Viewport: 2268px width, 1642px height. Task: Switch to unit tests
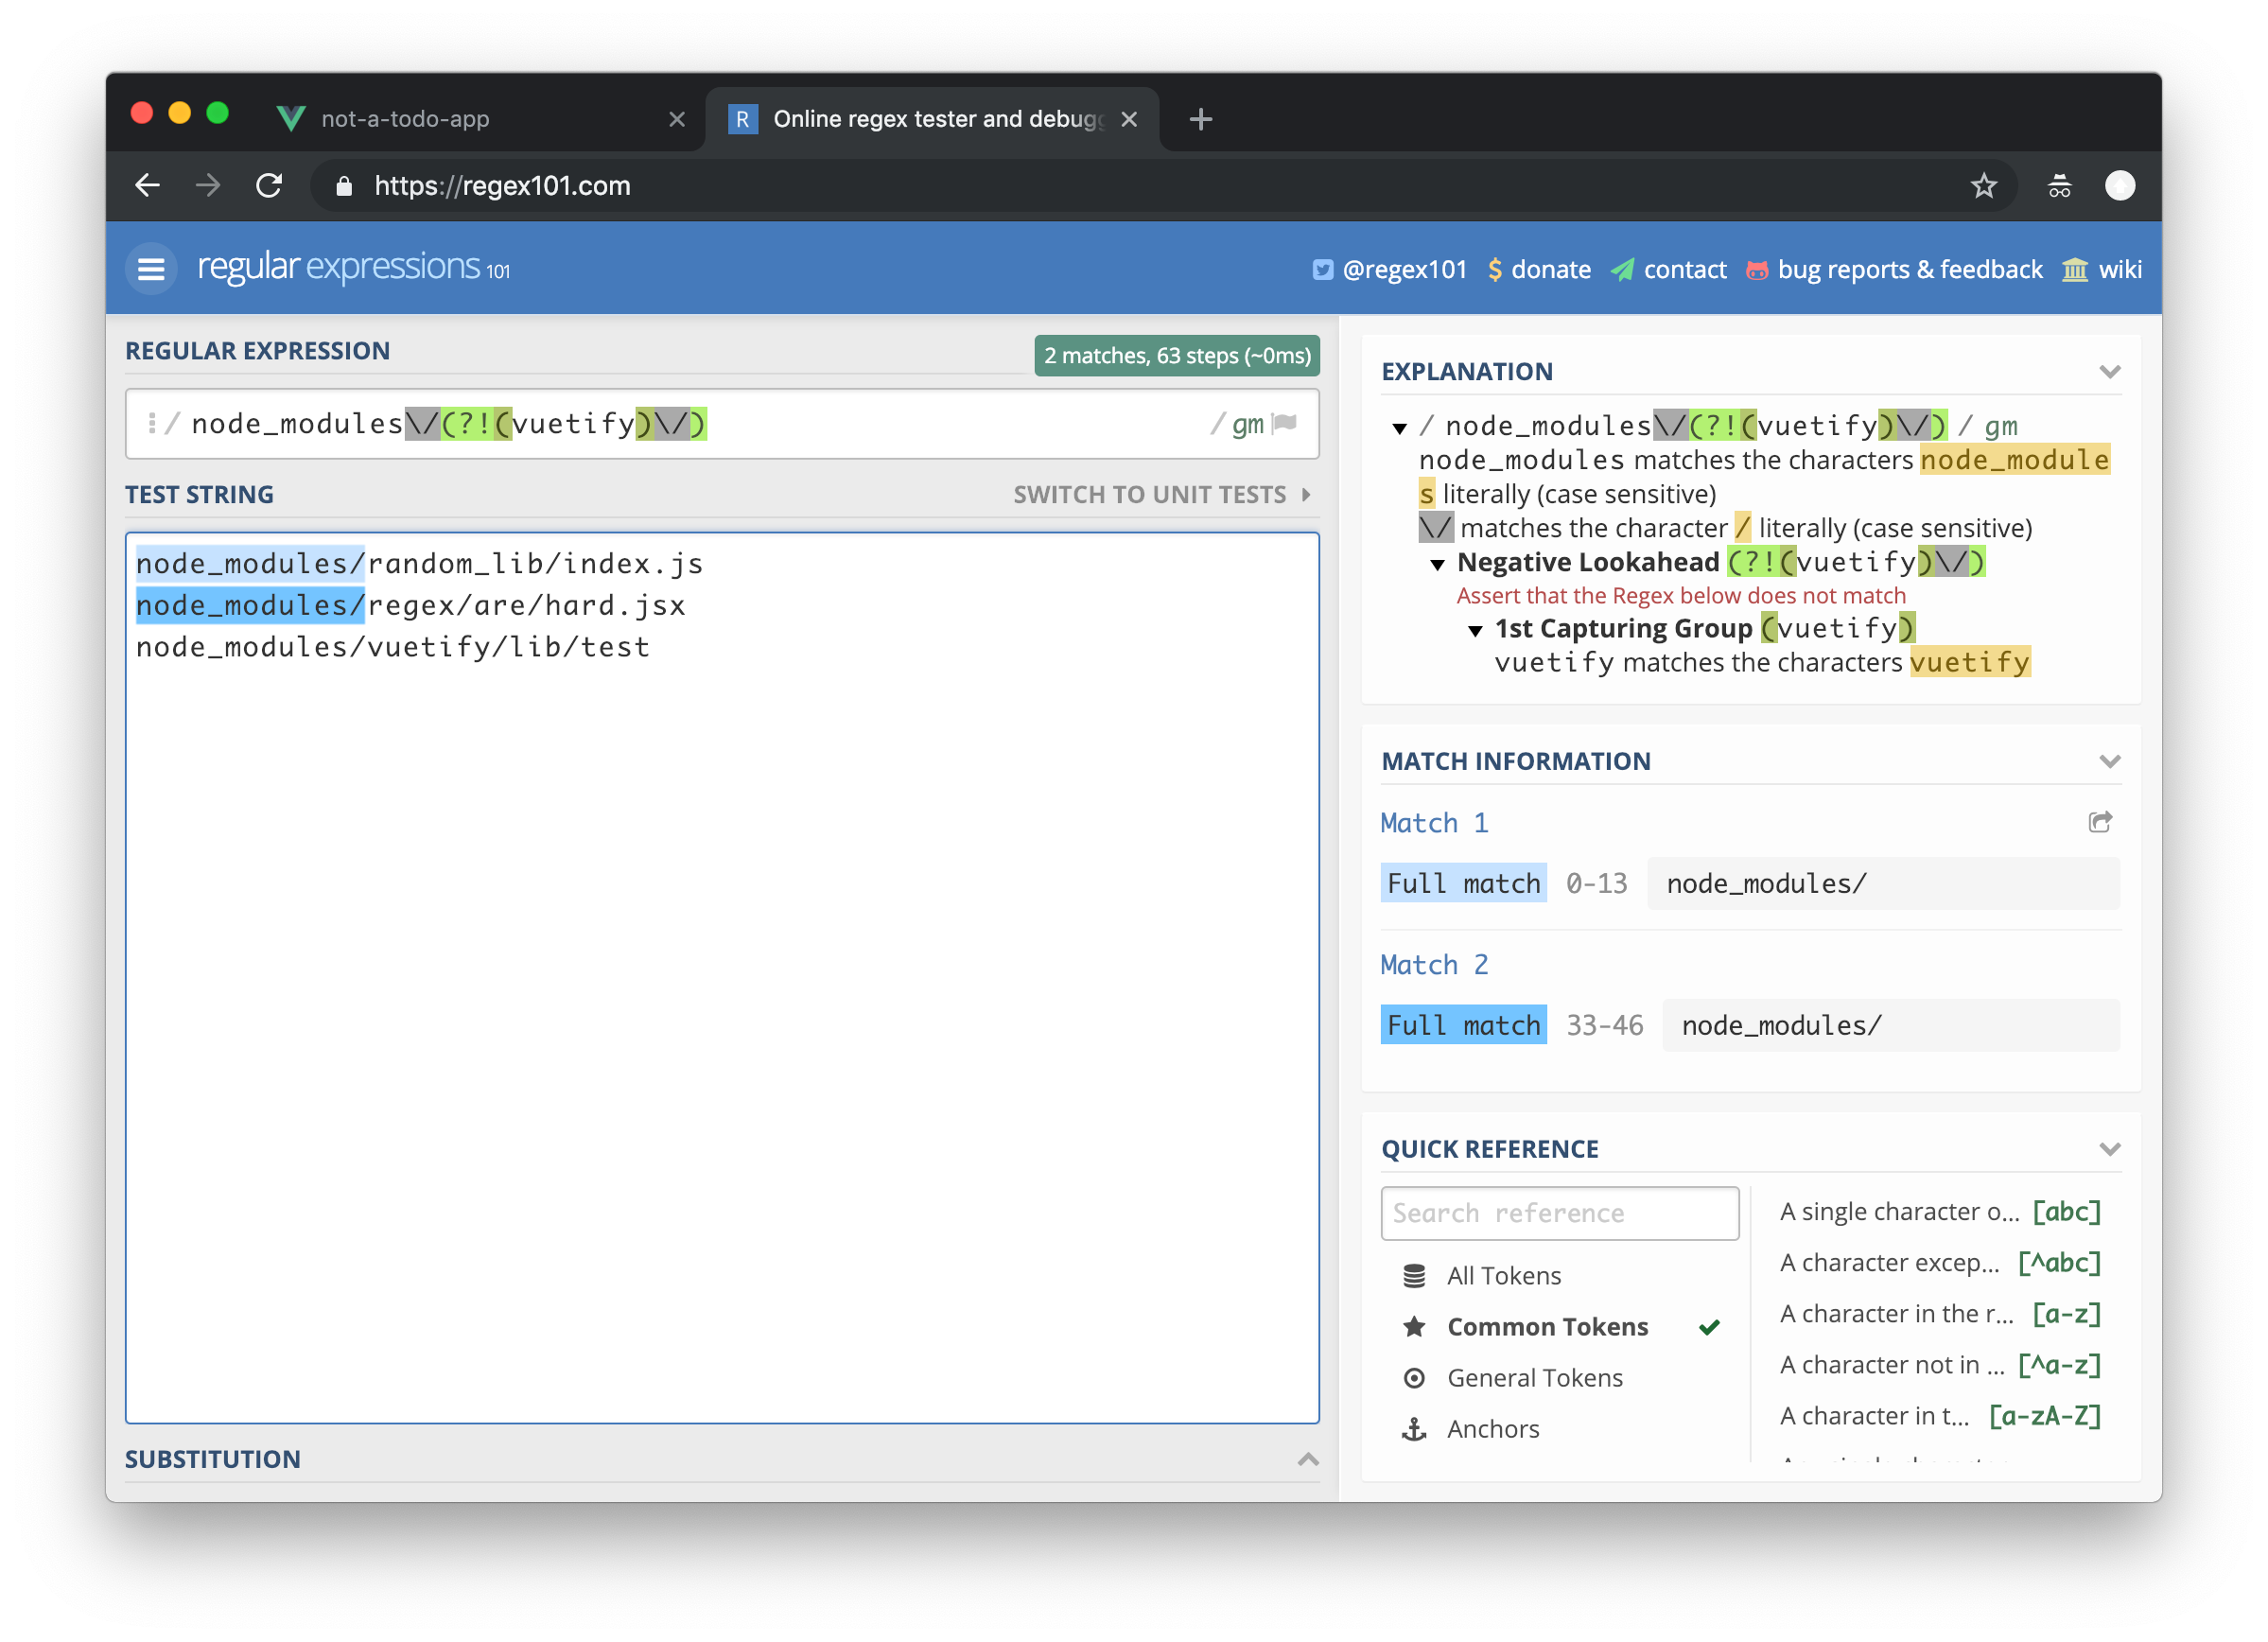(x=1161, y=494)
